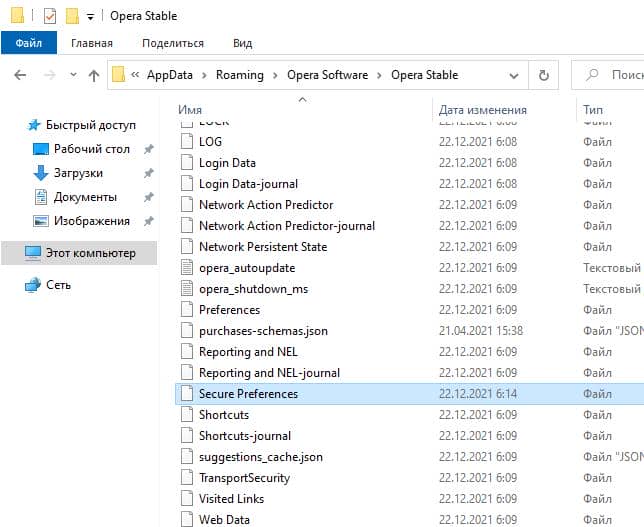The image size is (644, 527).
Task: Open Quick Access Toolbar customize dropdown
Action: click(91, 17)
